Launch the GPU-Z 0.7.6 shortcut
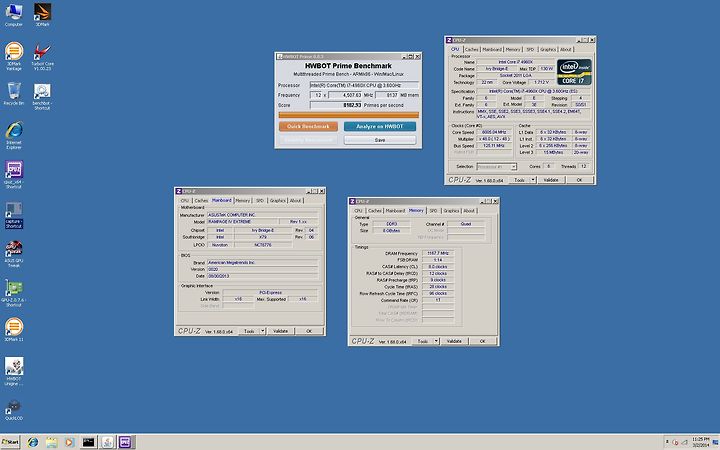This screenshot has height=450, width=720. click(x=14, y=293)
